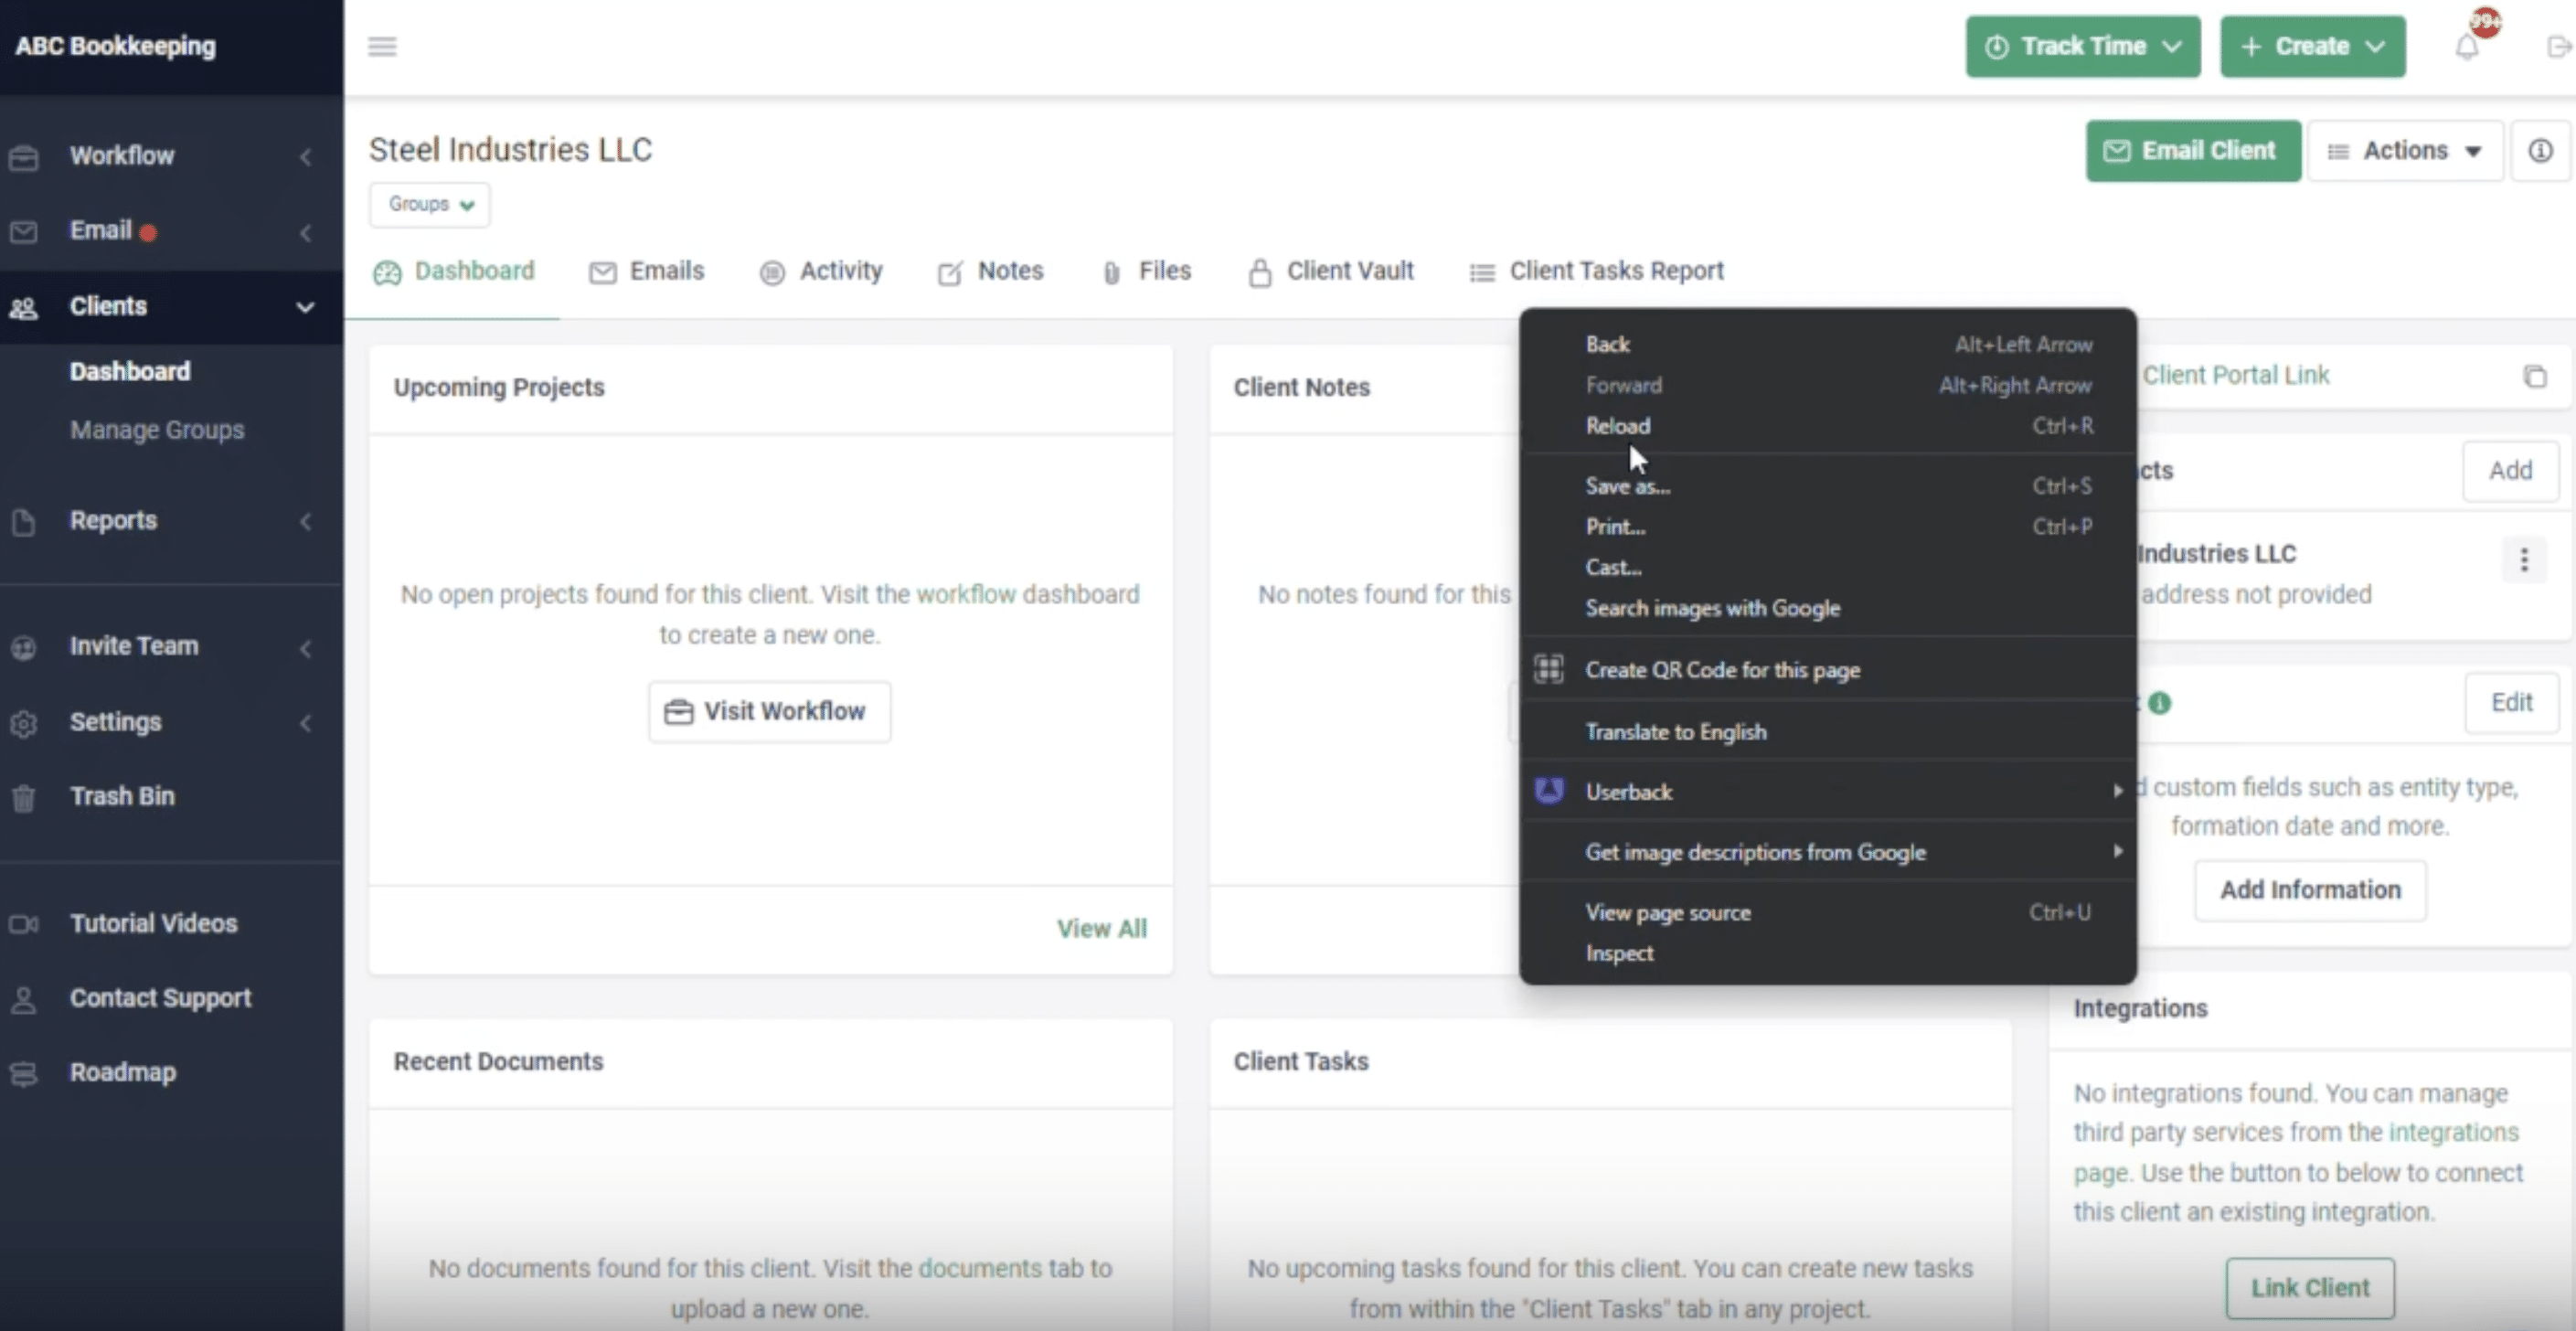This screenshot has height=1331, width=2576.
Task: Click the Activity tab circle icon
Action: point(772,272)
